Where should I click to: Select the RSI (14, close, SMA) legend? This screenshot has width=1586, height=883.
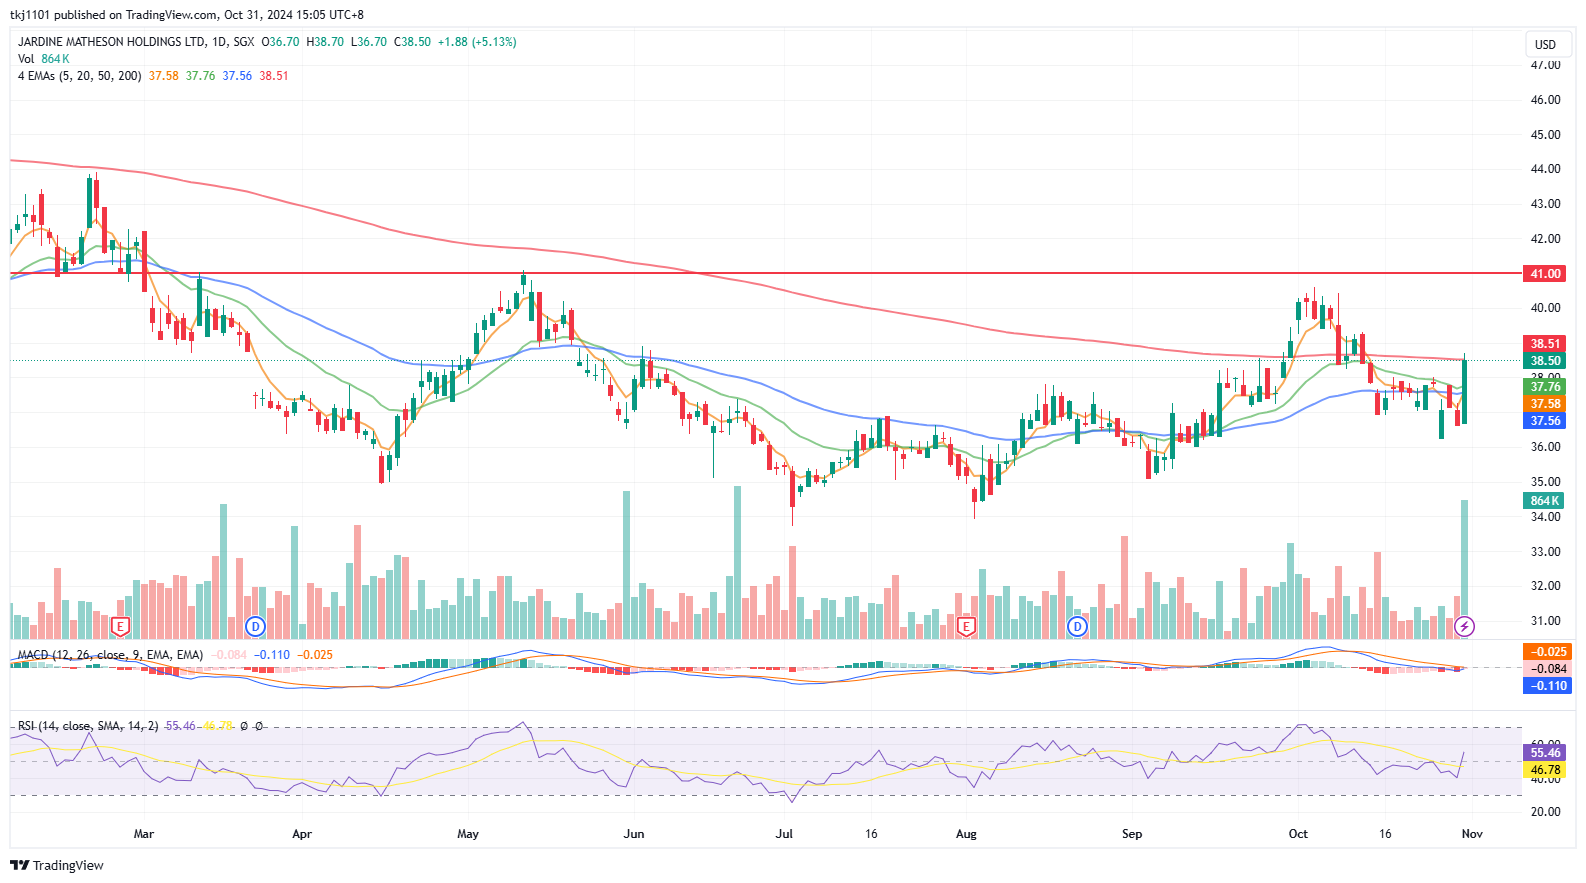coord(88,726)
